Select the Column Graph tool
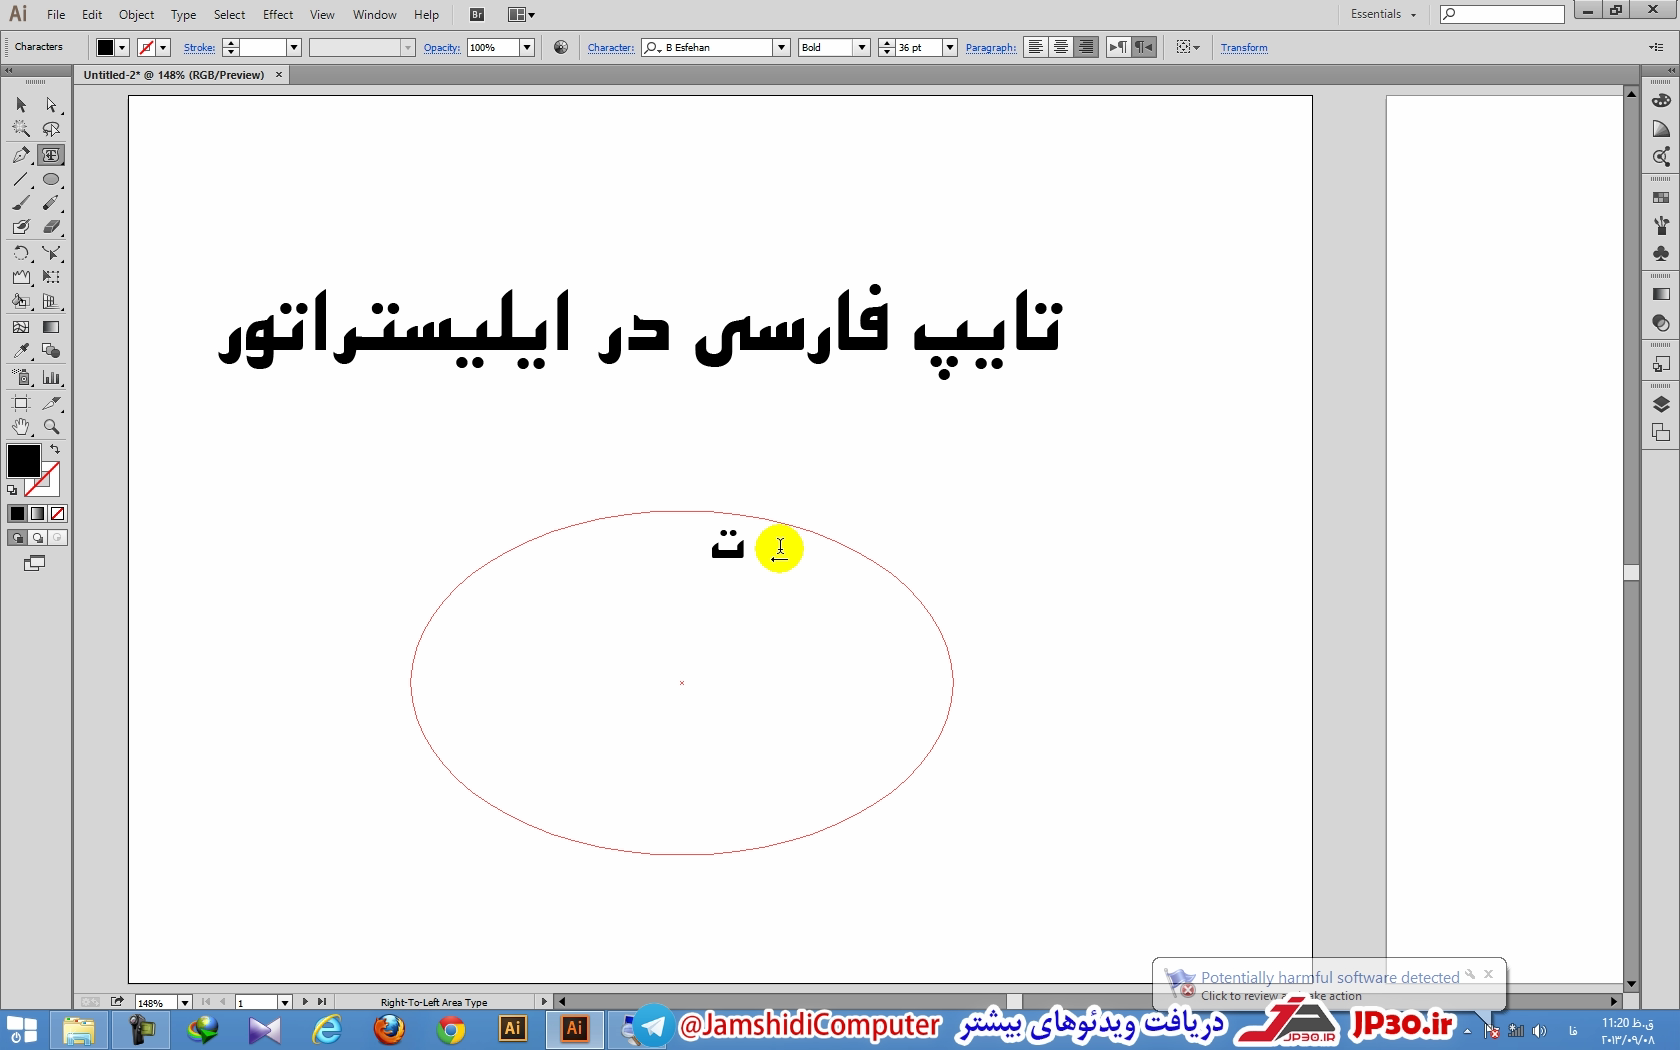1680x1050 pixels. (51, 377)
